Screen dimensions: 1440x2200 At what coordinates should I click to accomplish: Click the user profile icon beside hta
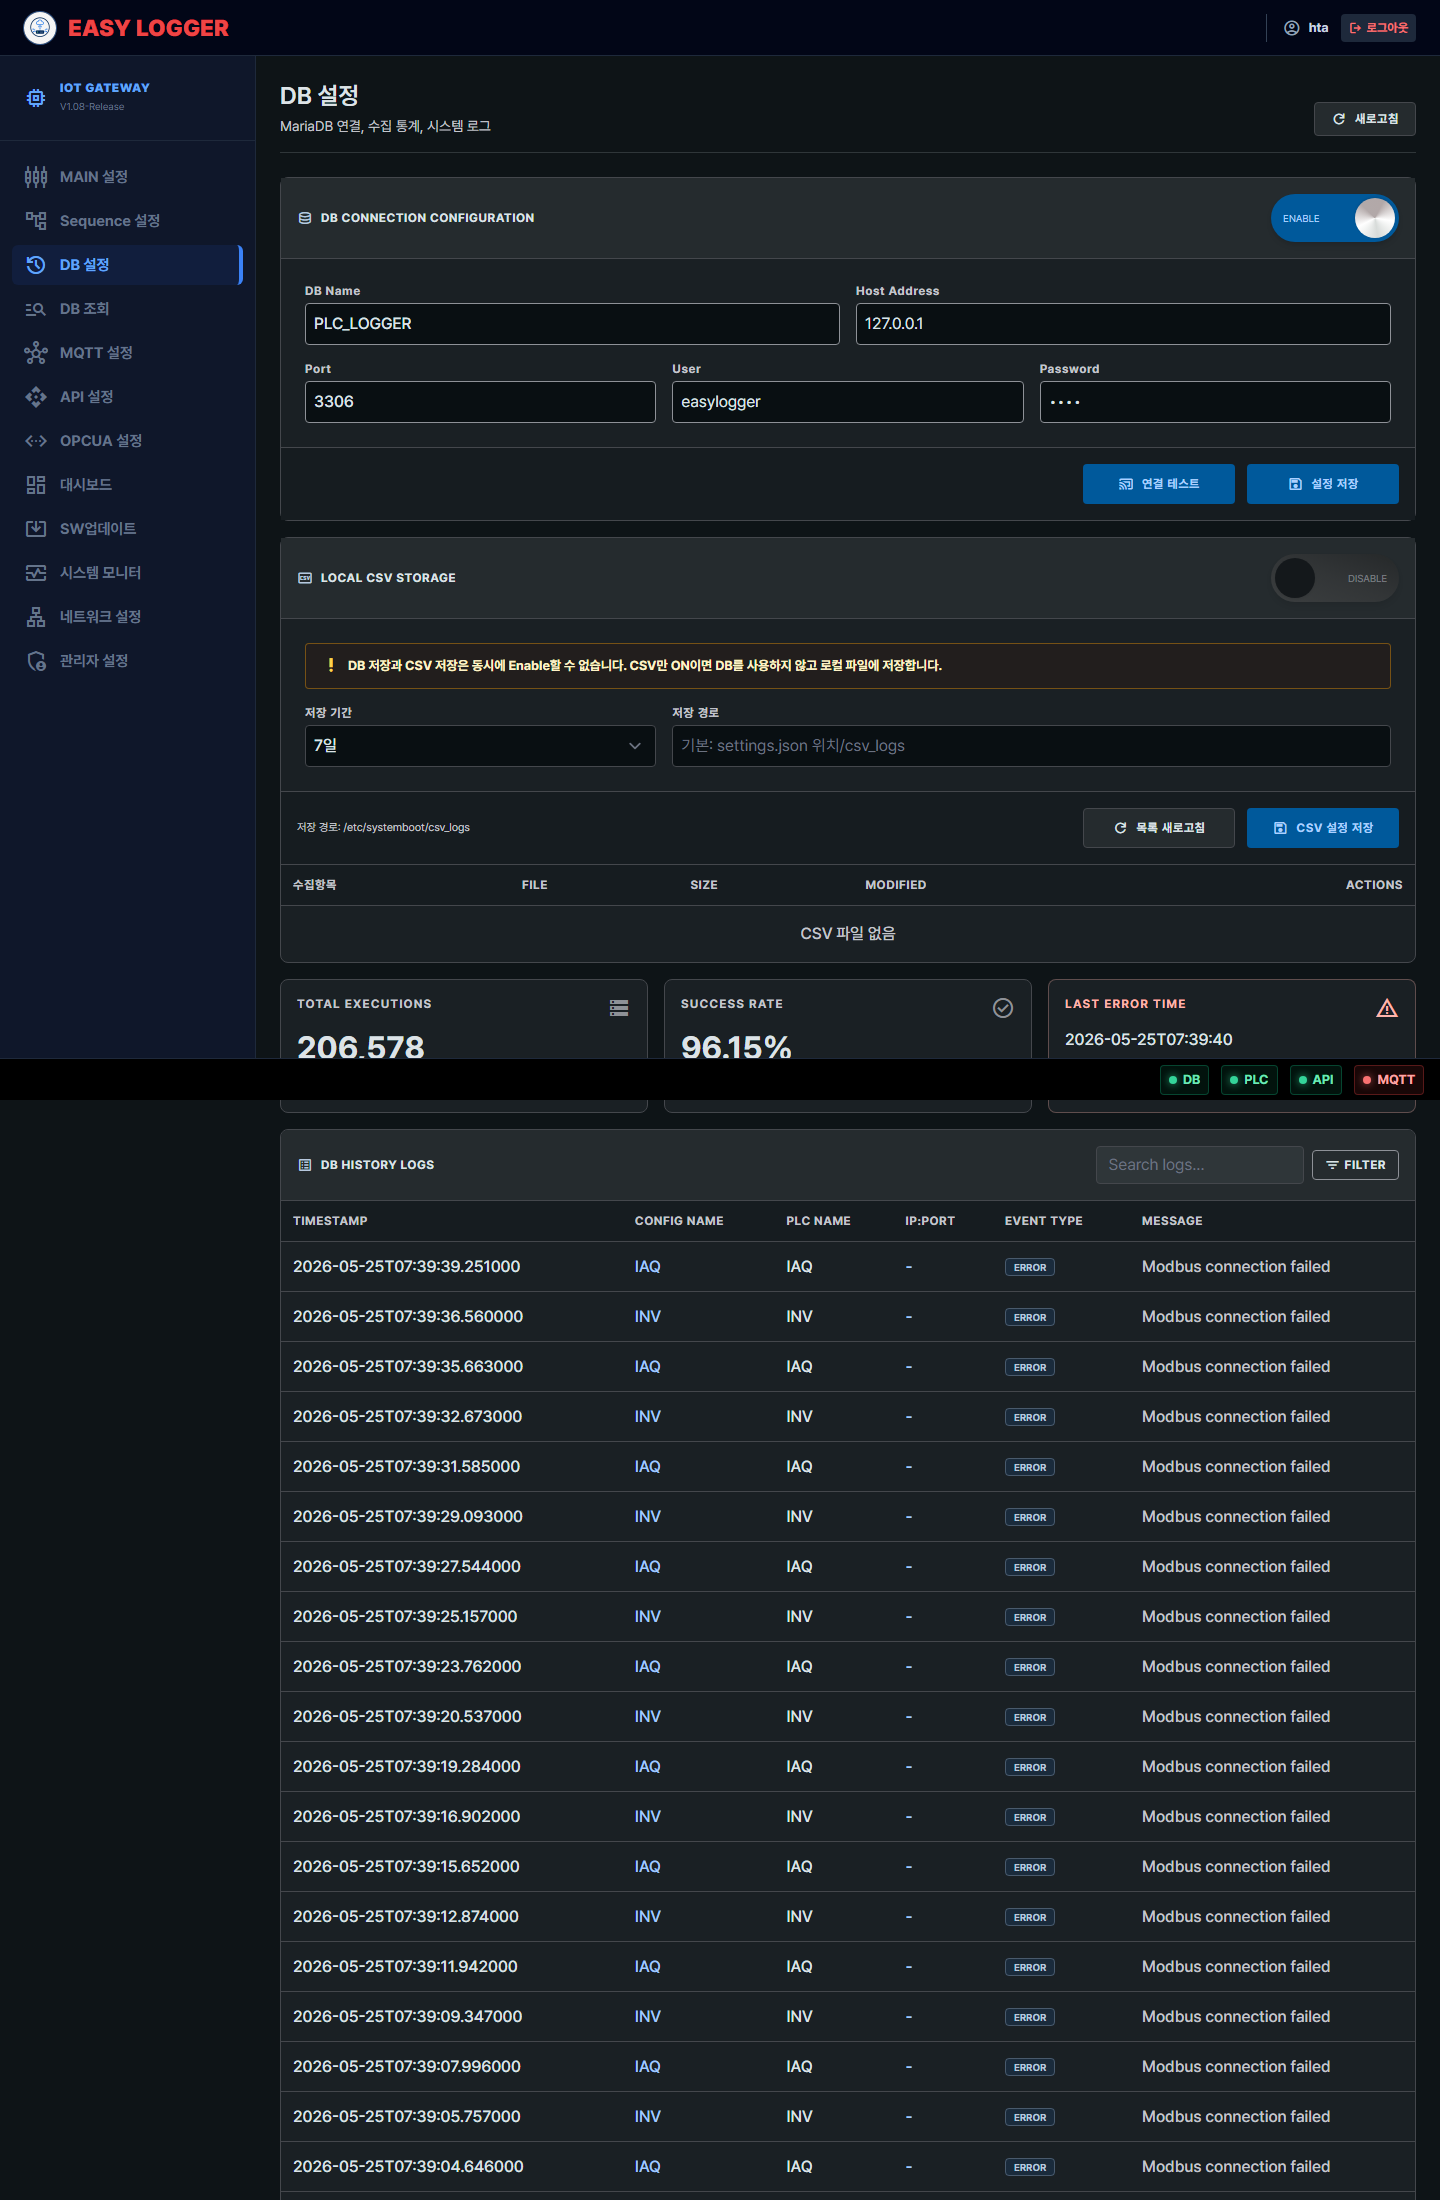[x=1291, y=28]
